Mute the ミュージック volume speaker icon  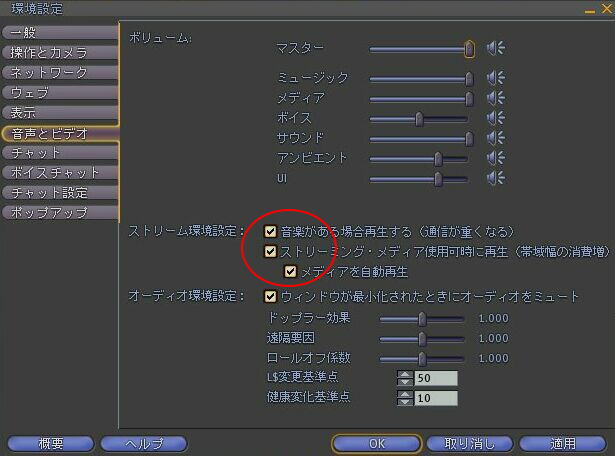coord(495,78)
